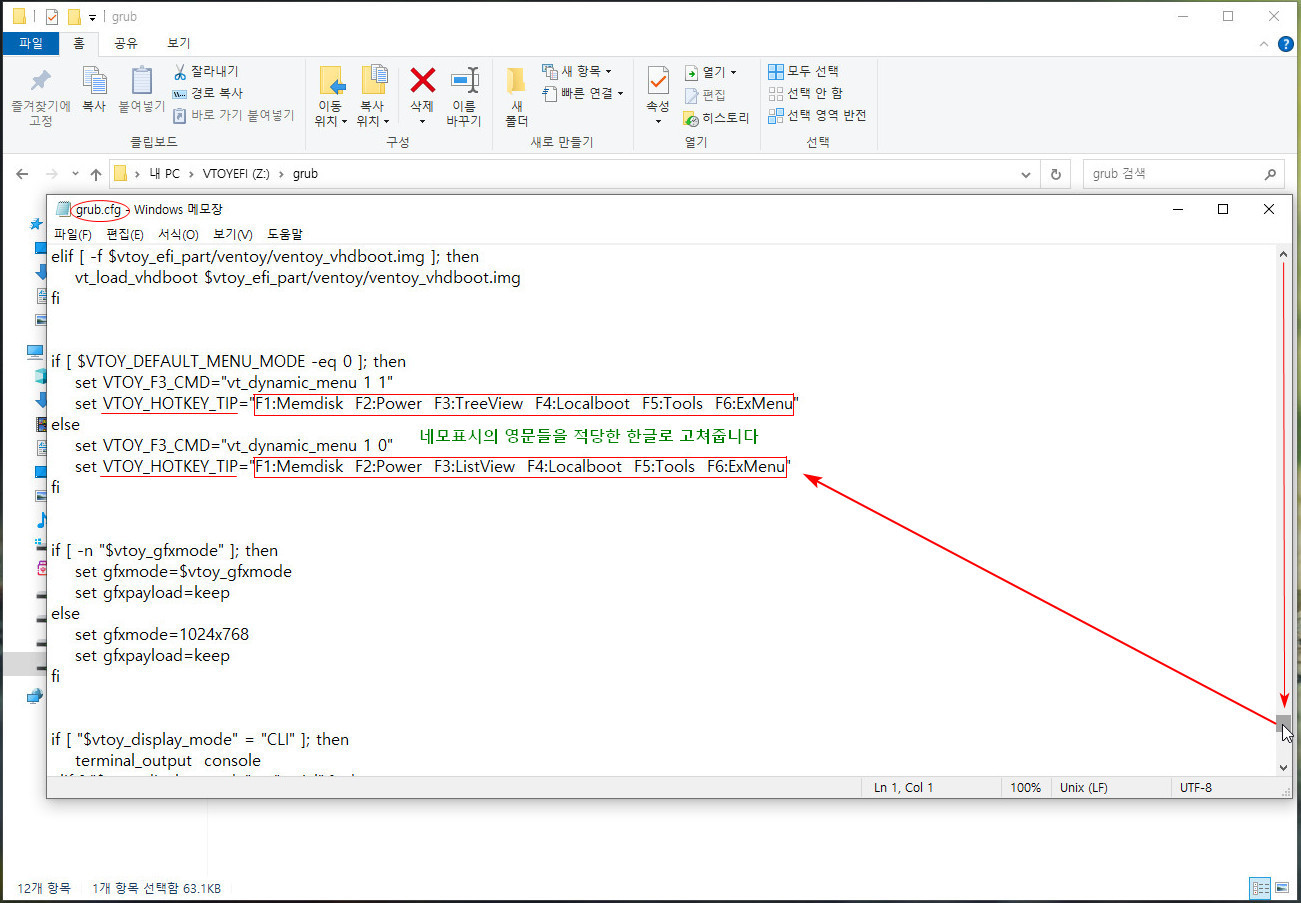The width and height of the screenshot is (1301, 903).
Task: Click the red Delete (삭제) icon
Action: [x=423, y=81]
